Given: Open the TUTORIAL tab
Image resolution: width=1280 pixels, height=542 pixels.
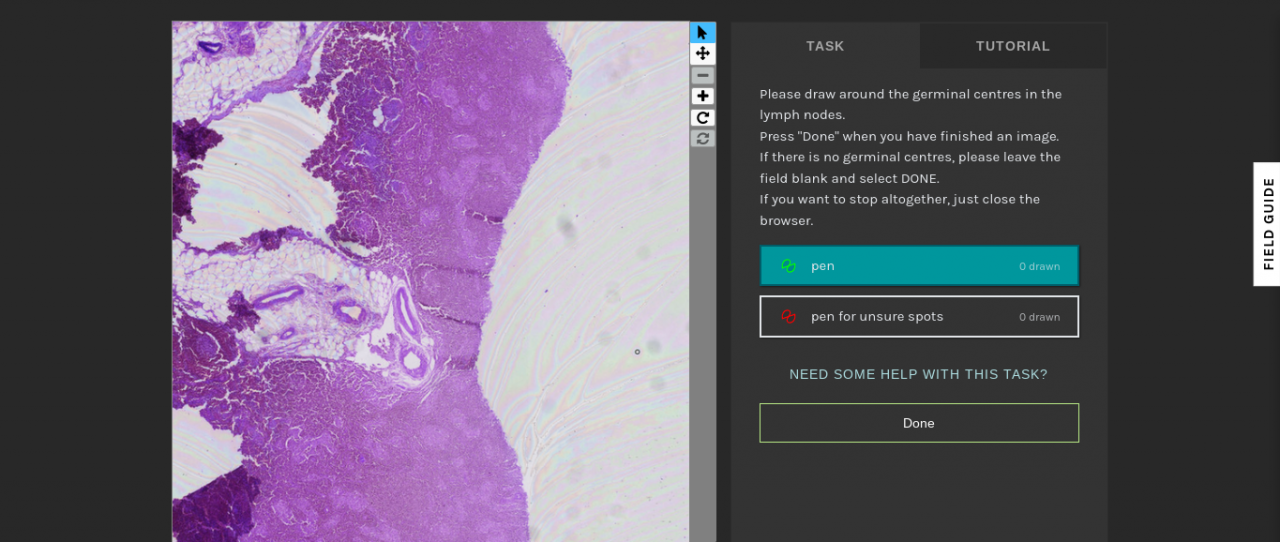Looking at the screenshot, I should coord(1013,46).
